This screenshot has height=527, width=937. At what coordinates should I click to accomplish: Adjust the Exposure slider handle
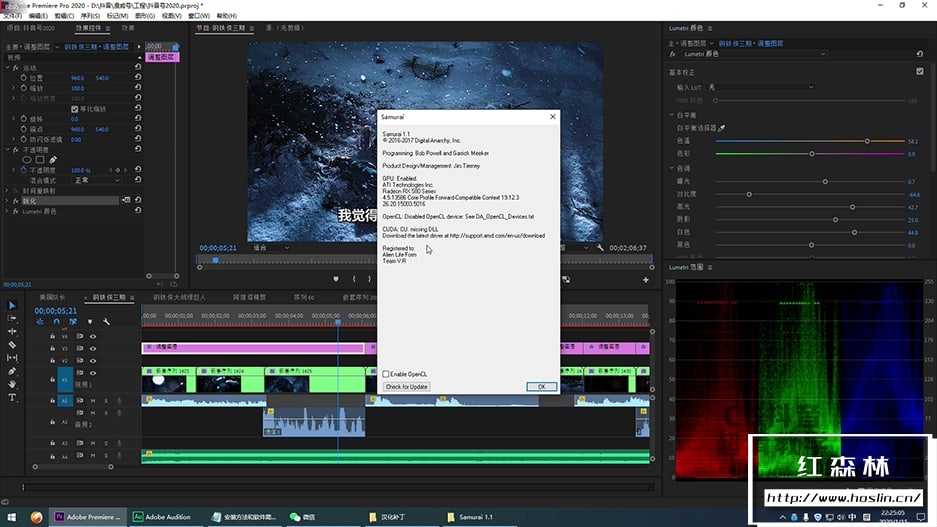click(825, 181)
